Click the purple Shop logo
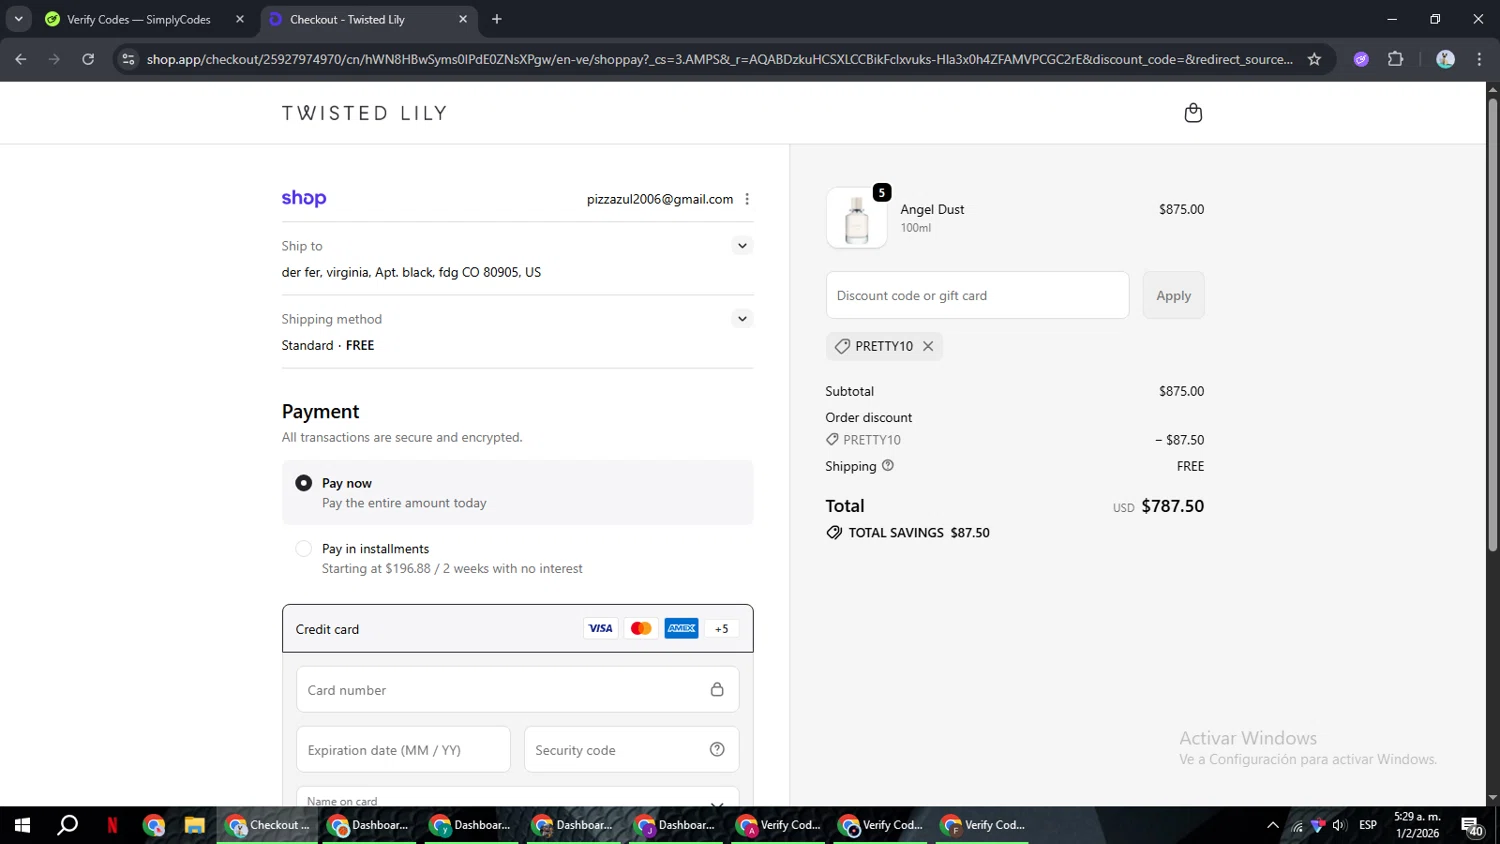The width and height of the screenshot is (1500, 844). (x=304, y=198)
